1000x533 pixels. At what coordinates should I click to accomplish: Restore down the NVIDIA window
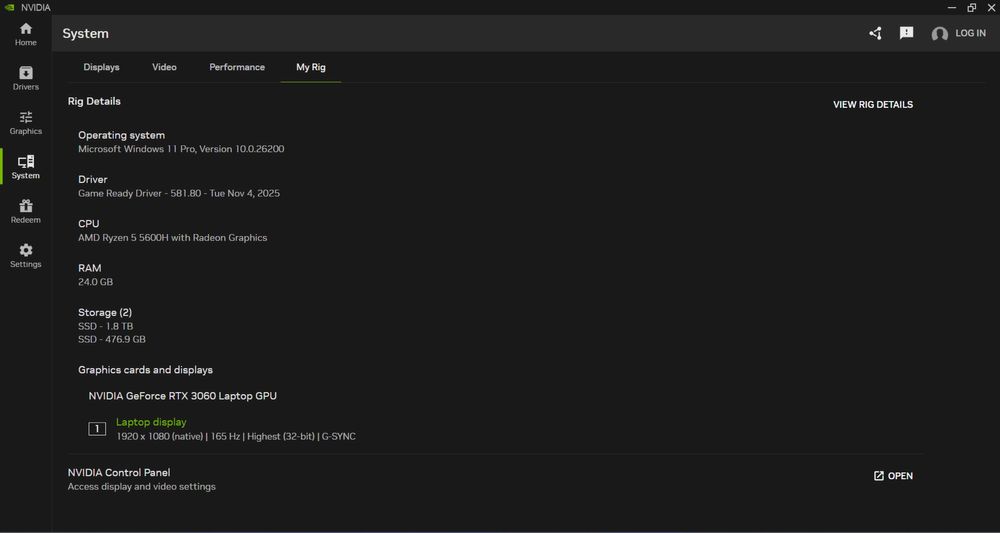pos(972,8)
